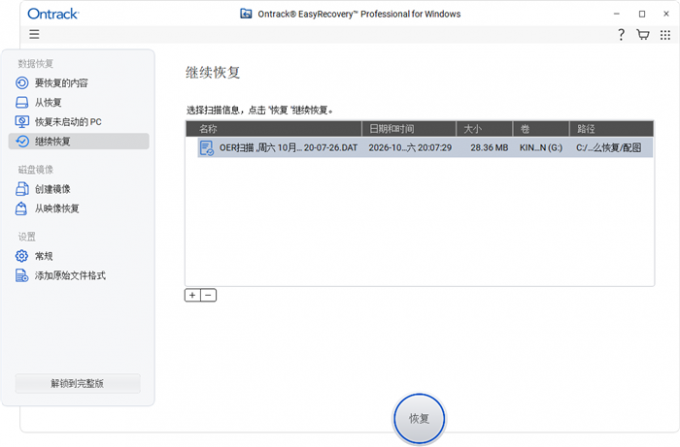This screenshot has height=447, width=680.
Task: Select 从恢复 in sidebar
Action: point(48,102)
